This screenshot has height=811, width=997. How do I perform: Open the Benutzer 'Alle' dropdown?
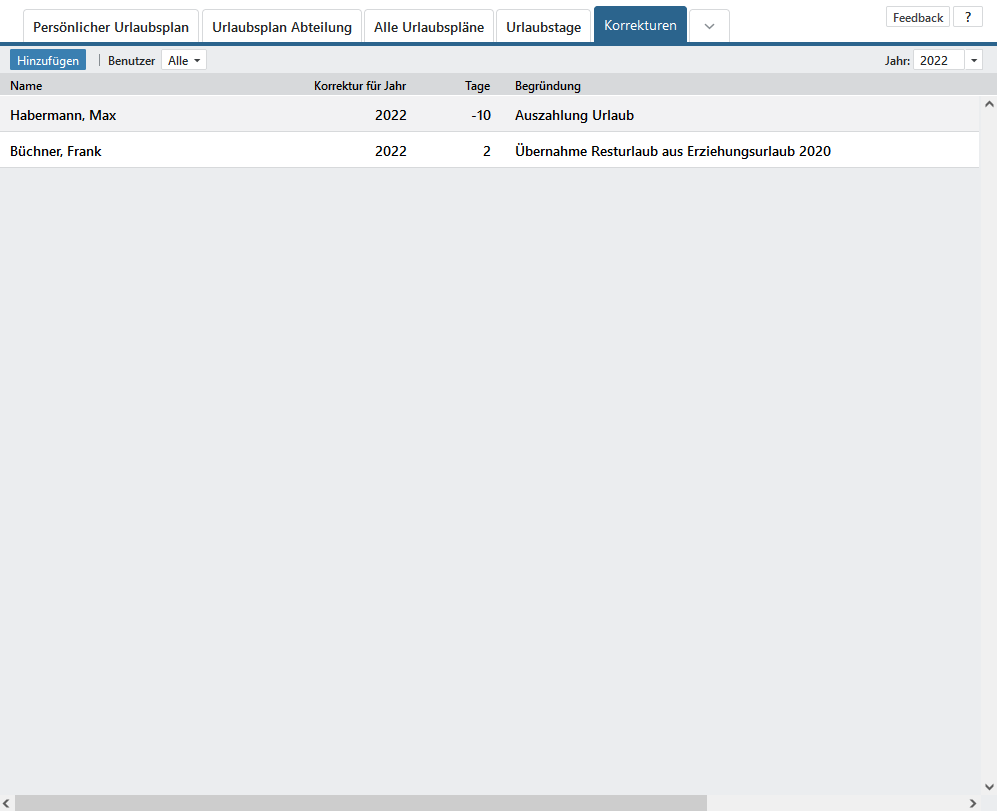[184, 61]
